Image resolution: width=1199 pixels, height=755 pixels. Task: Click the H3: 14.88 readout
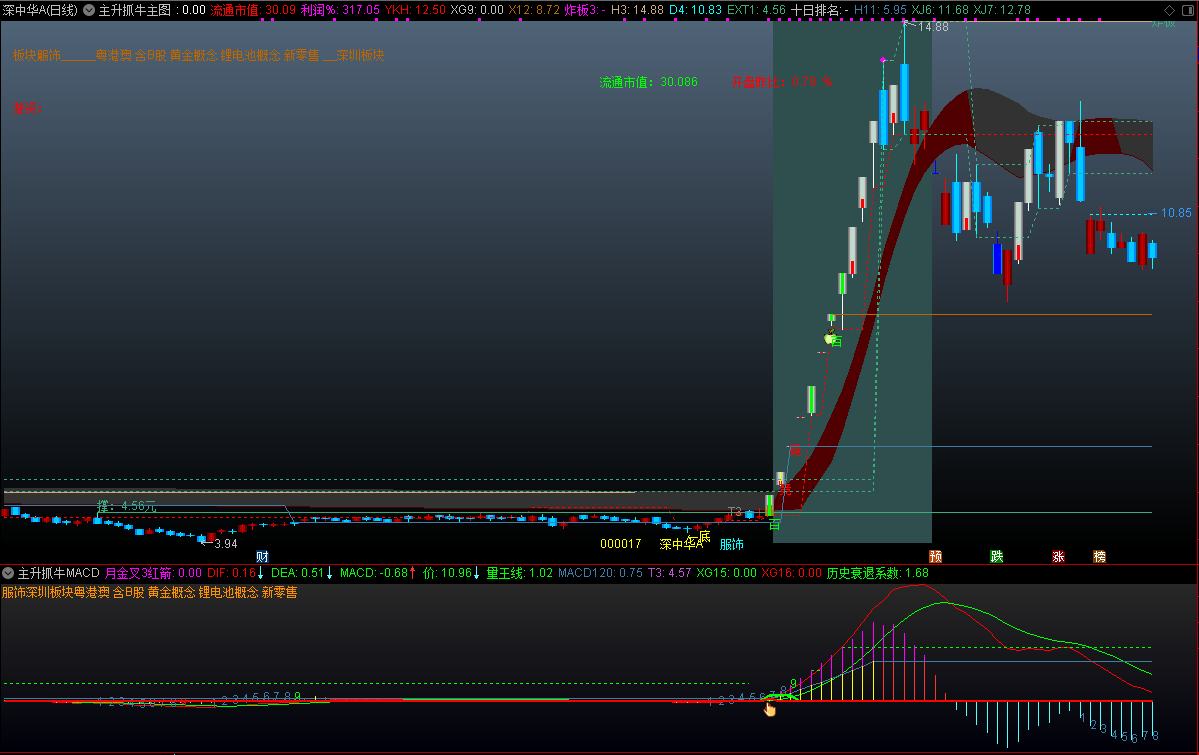click(637, 10)
